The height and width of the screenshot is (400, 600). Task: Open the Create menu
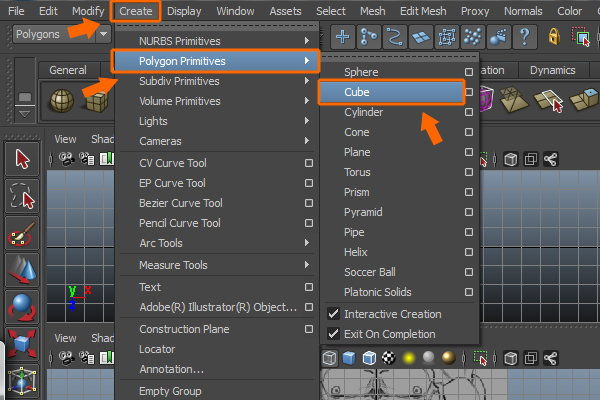coord(136,11)
